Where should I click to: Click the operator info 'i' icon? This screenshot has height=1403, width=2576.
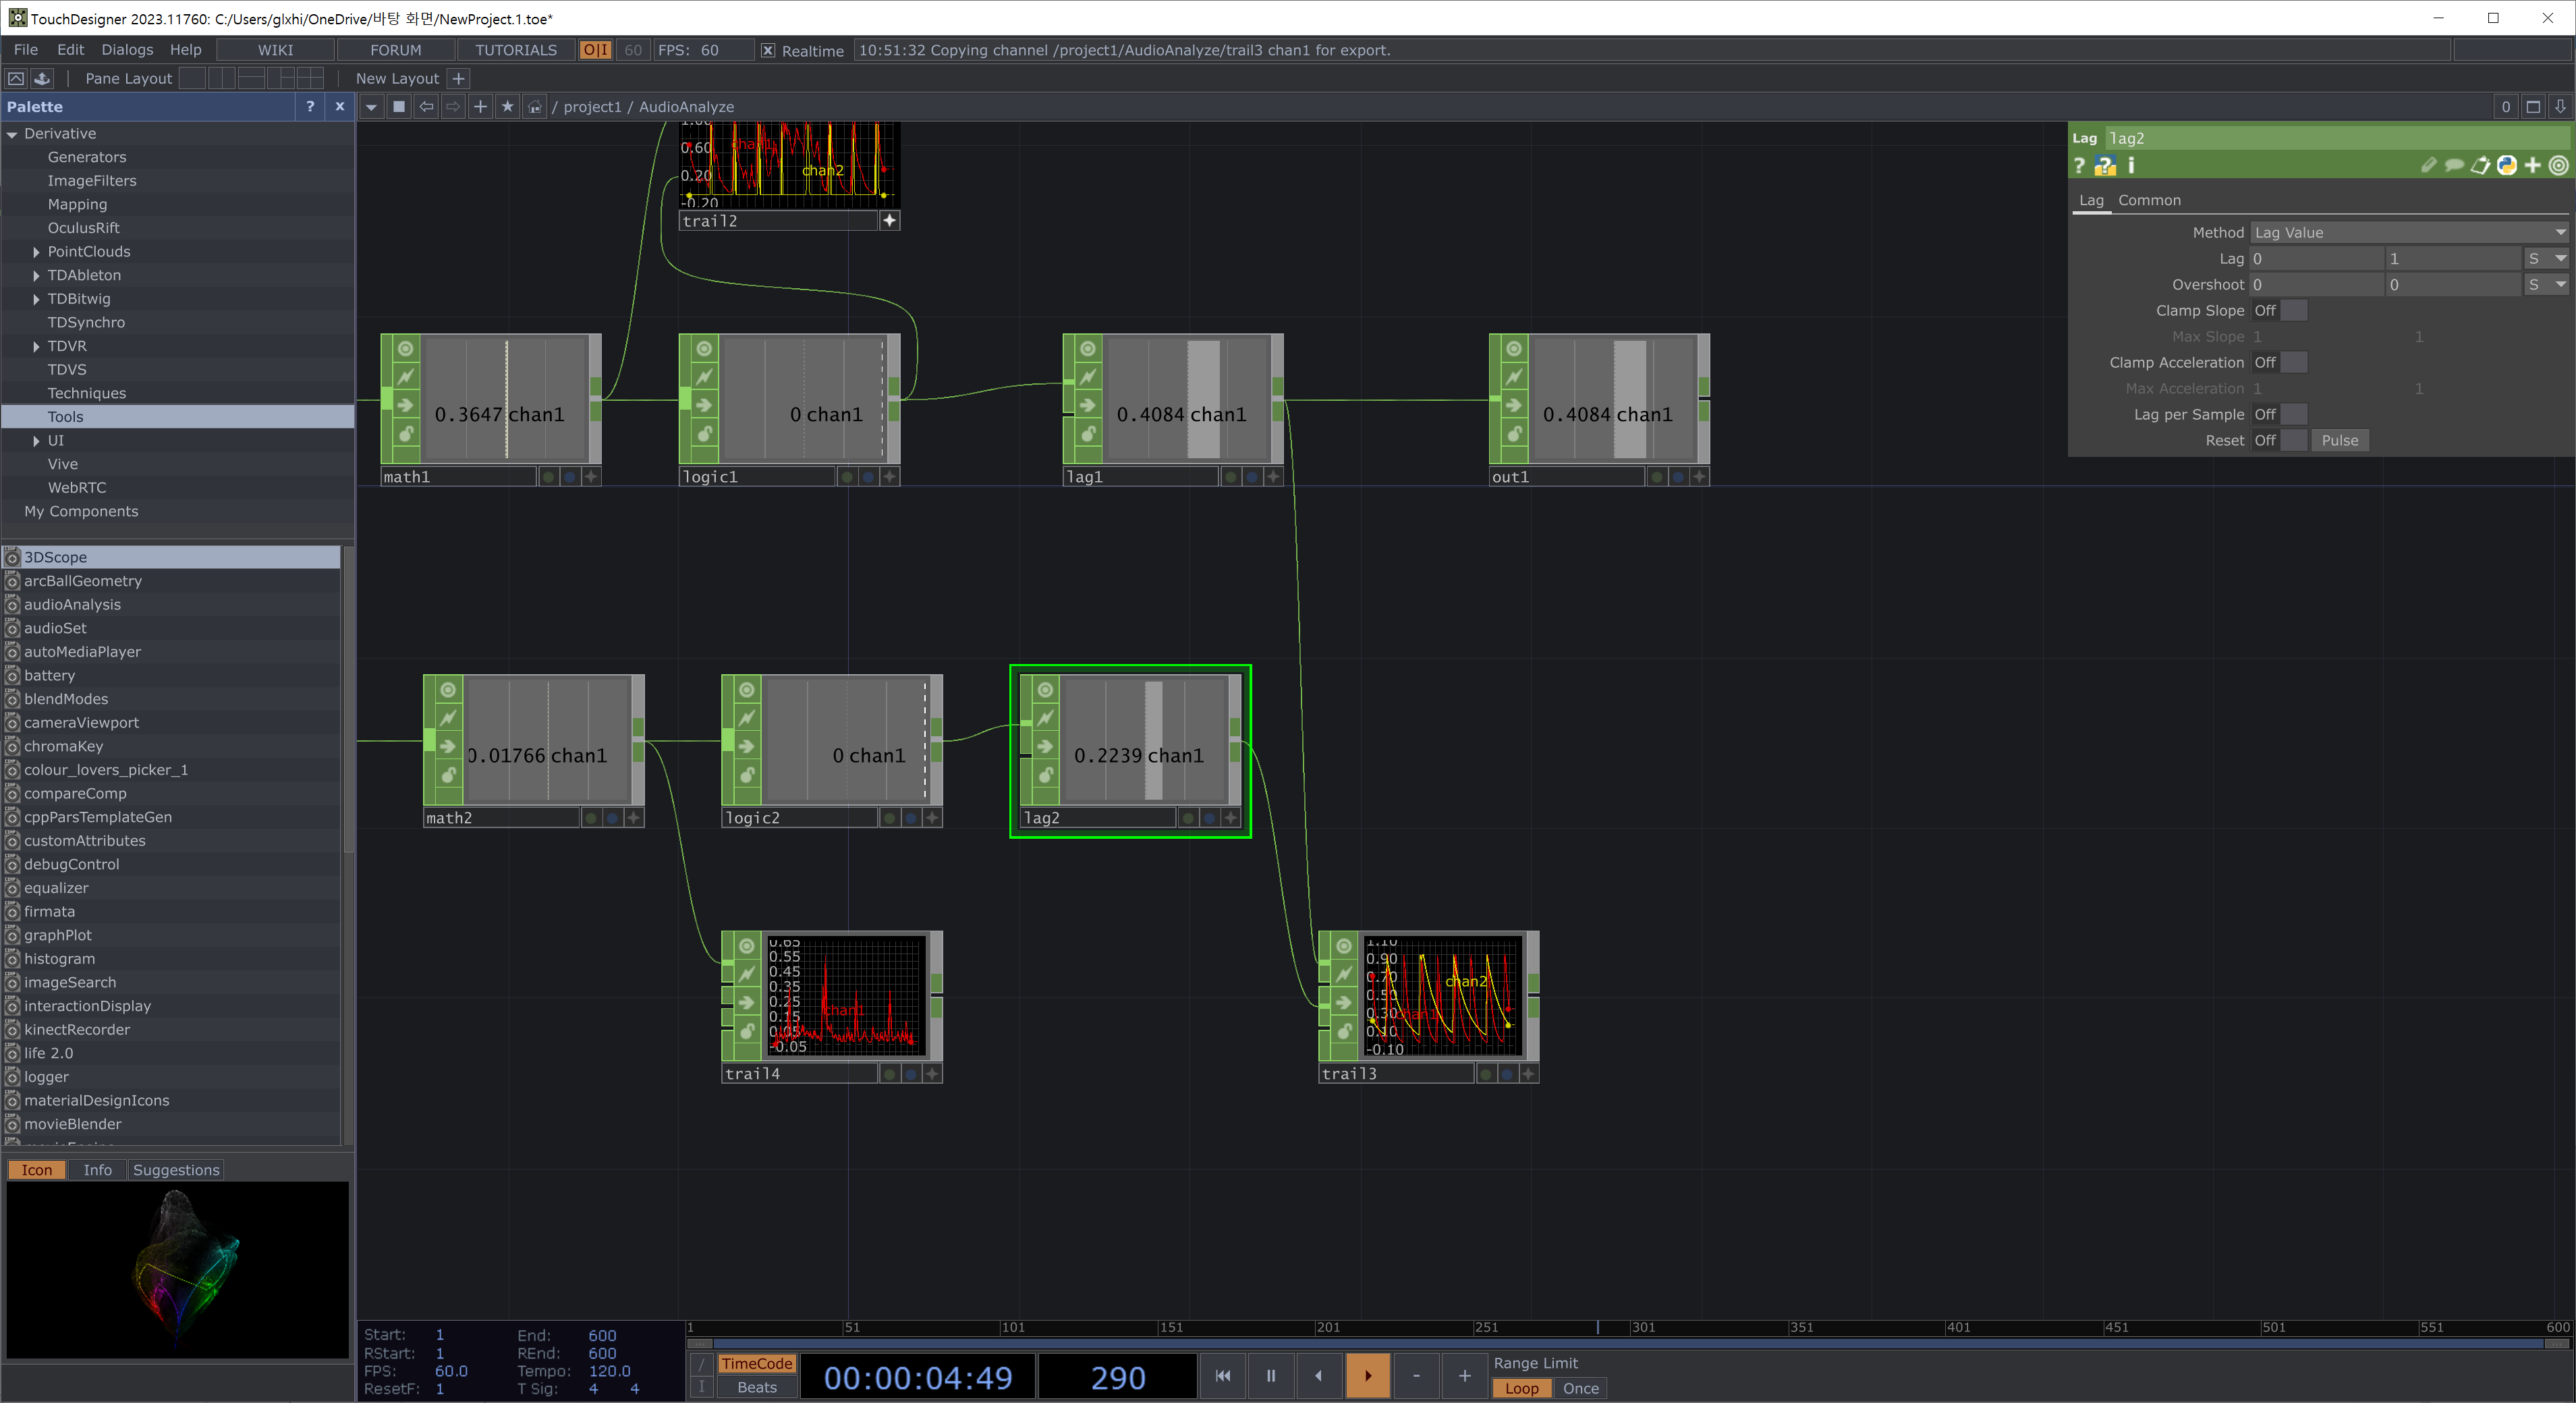tap(2131, 166)
